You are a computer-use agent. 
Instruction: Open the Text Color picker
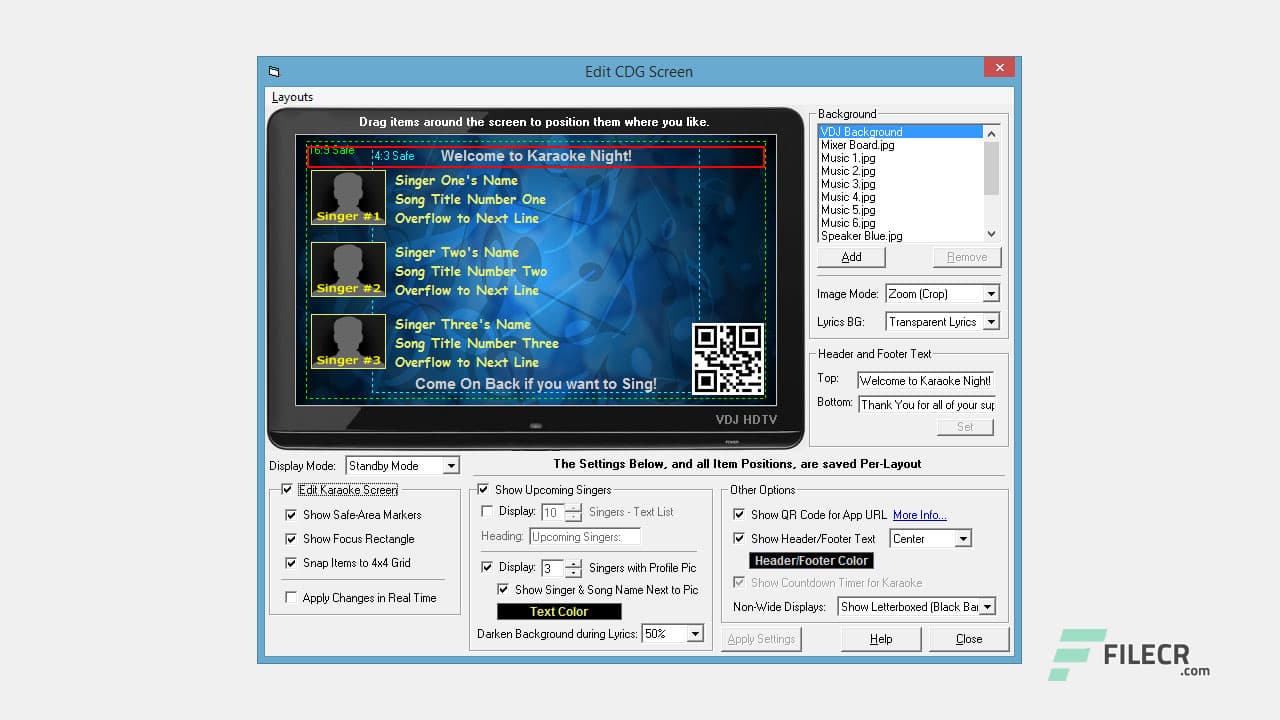(559, 611)
